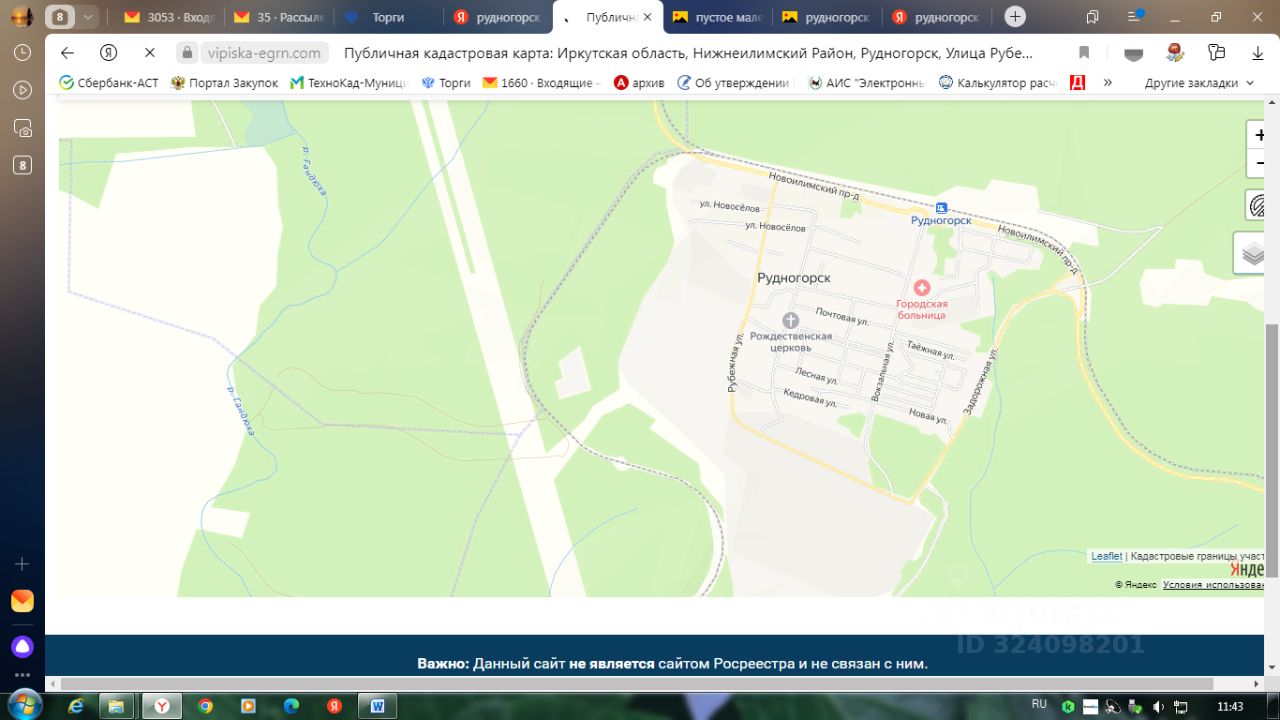
Task: Open a new browser tab
Action: (x=1015, y=17)
